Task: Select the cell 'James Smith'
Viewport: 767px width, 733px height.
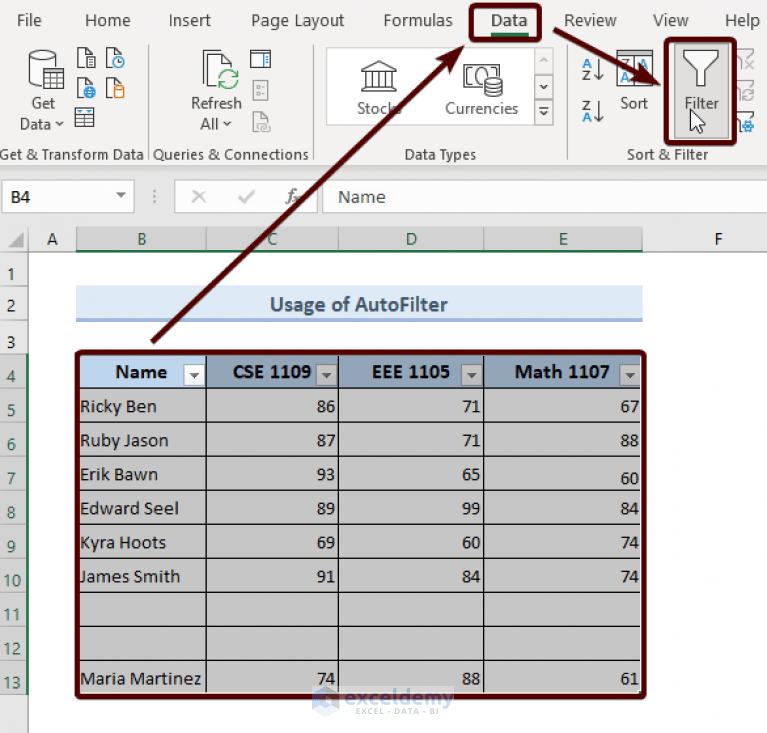Action: point(142,576)
